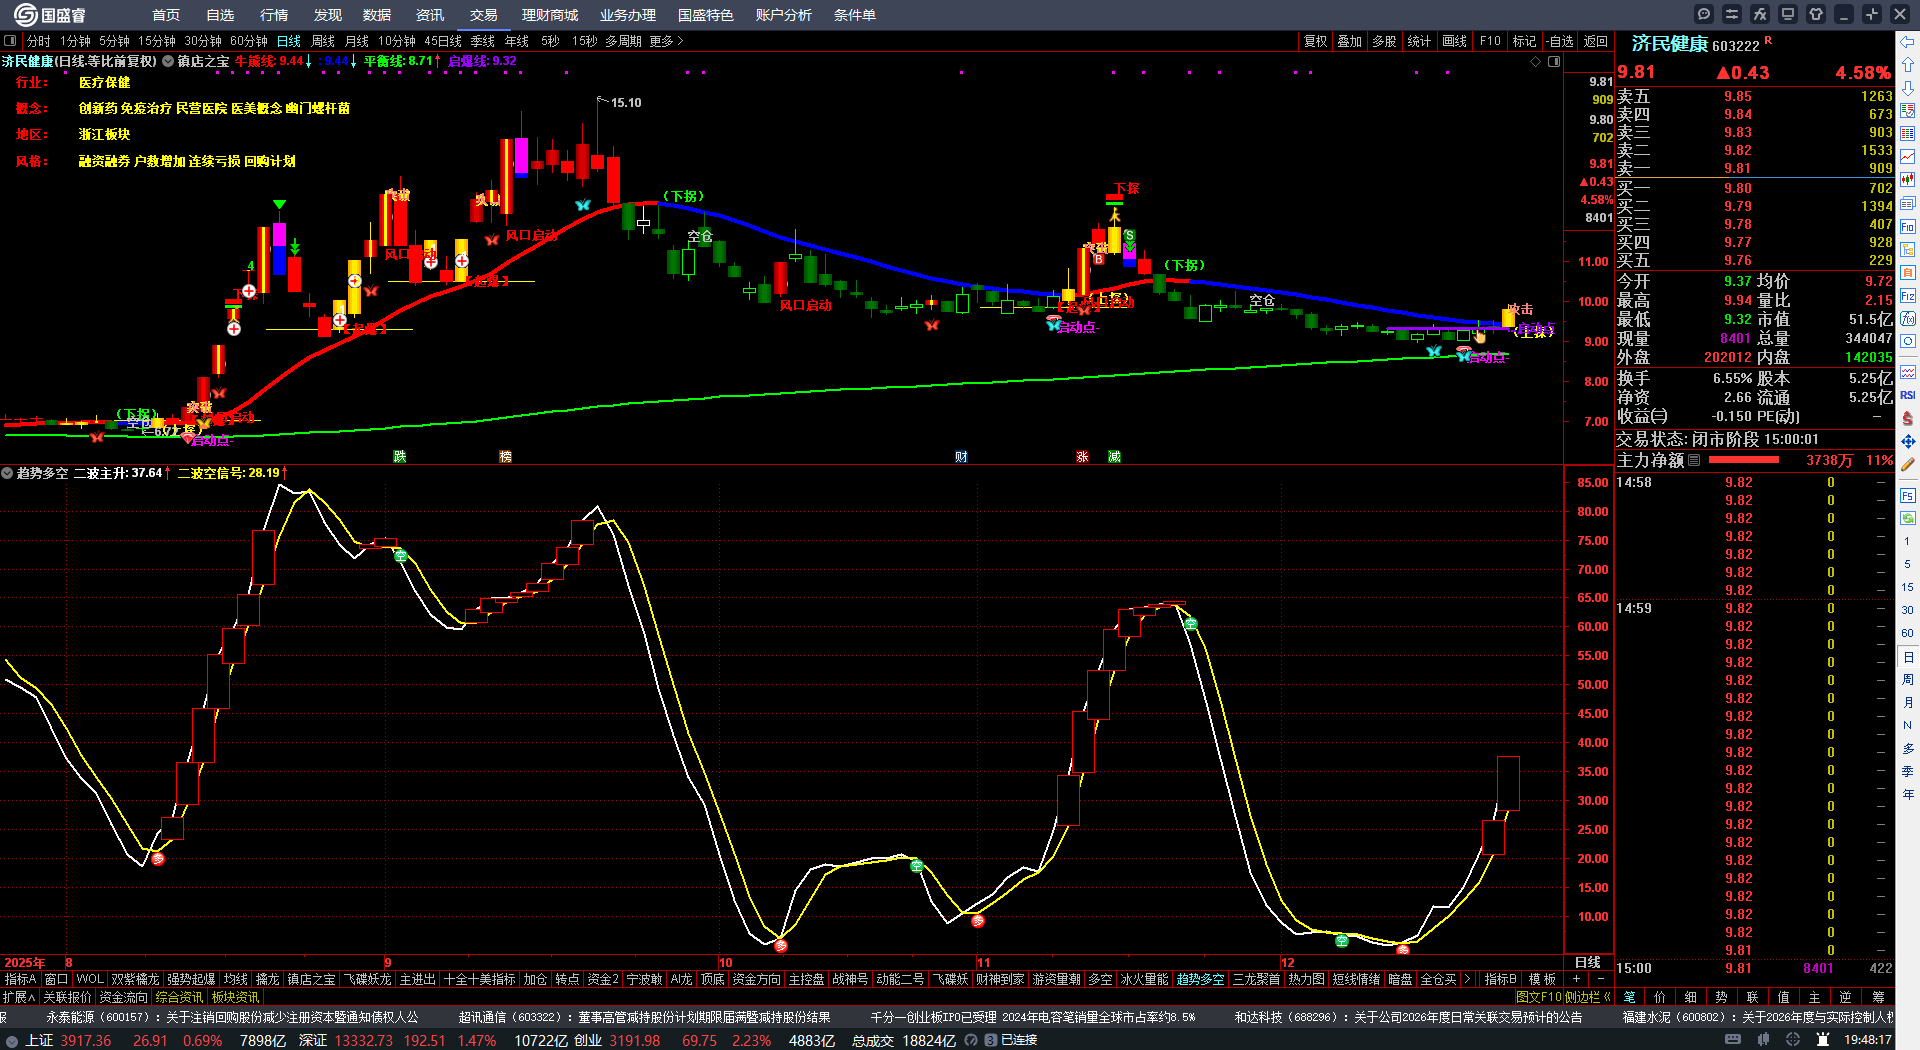
Task: Open the 图文F10 link
Action: point(1539,997)
